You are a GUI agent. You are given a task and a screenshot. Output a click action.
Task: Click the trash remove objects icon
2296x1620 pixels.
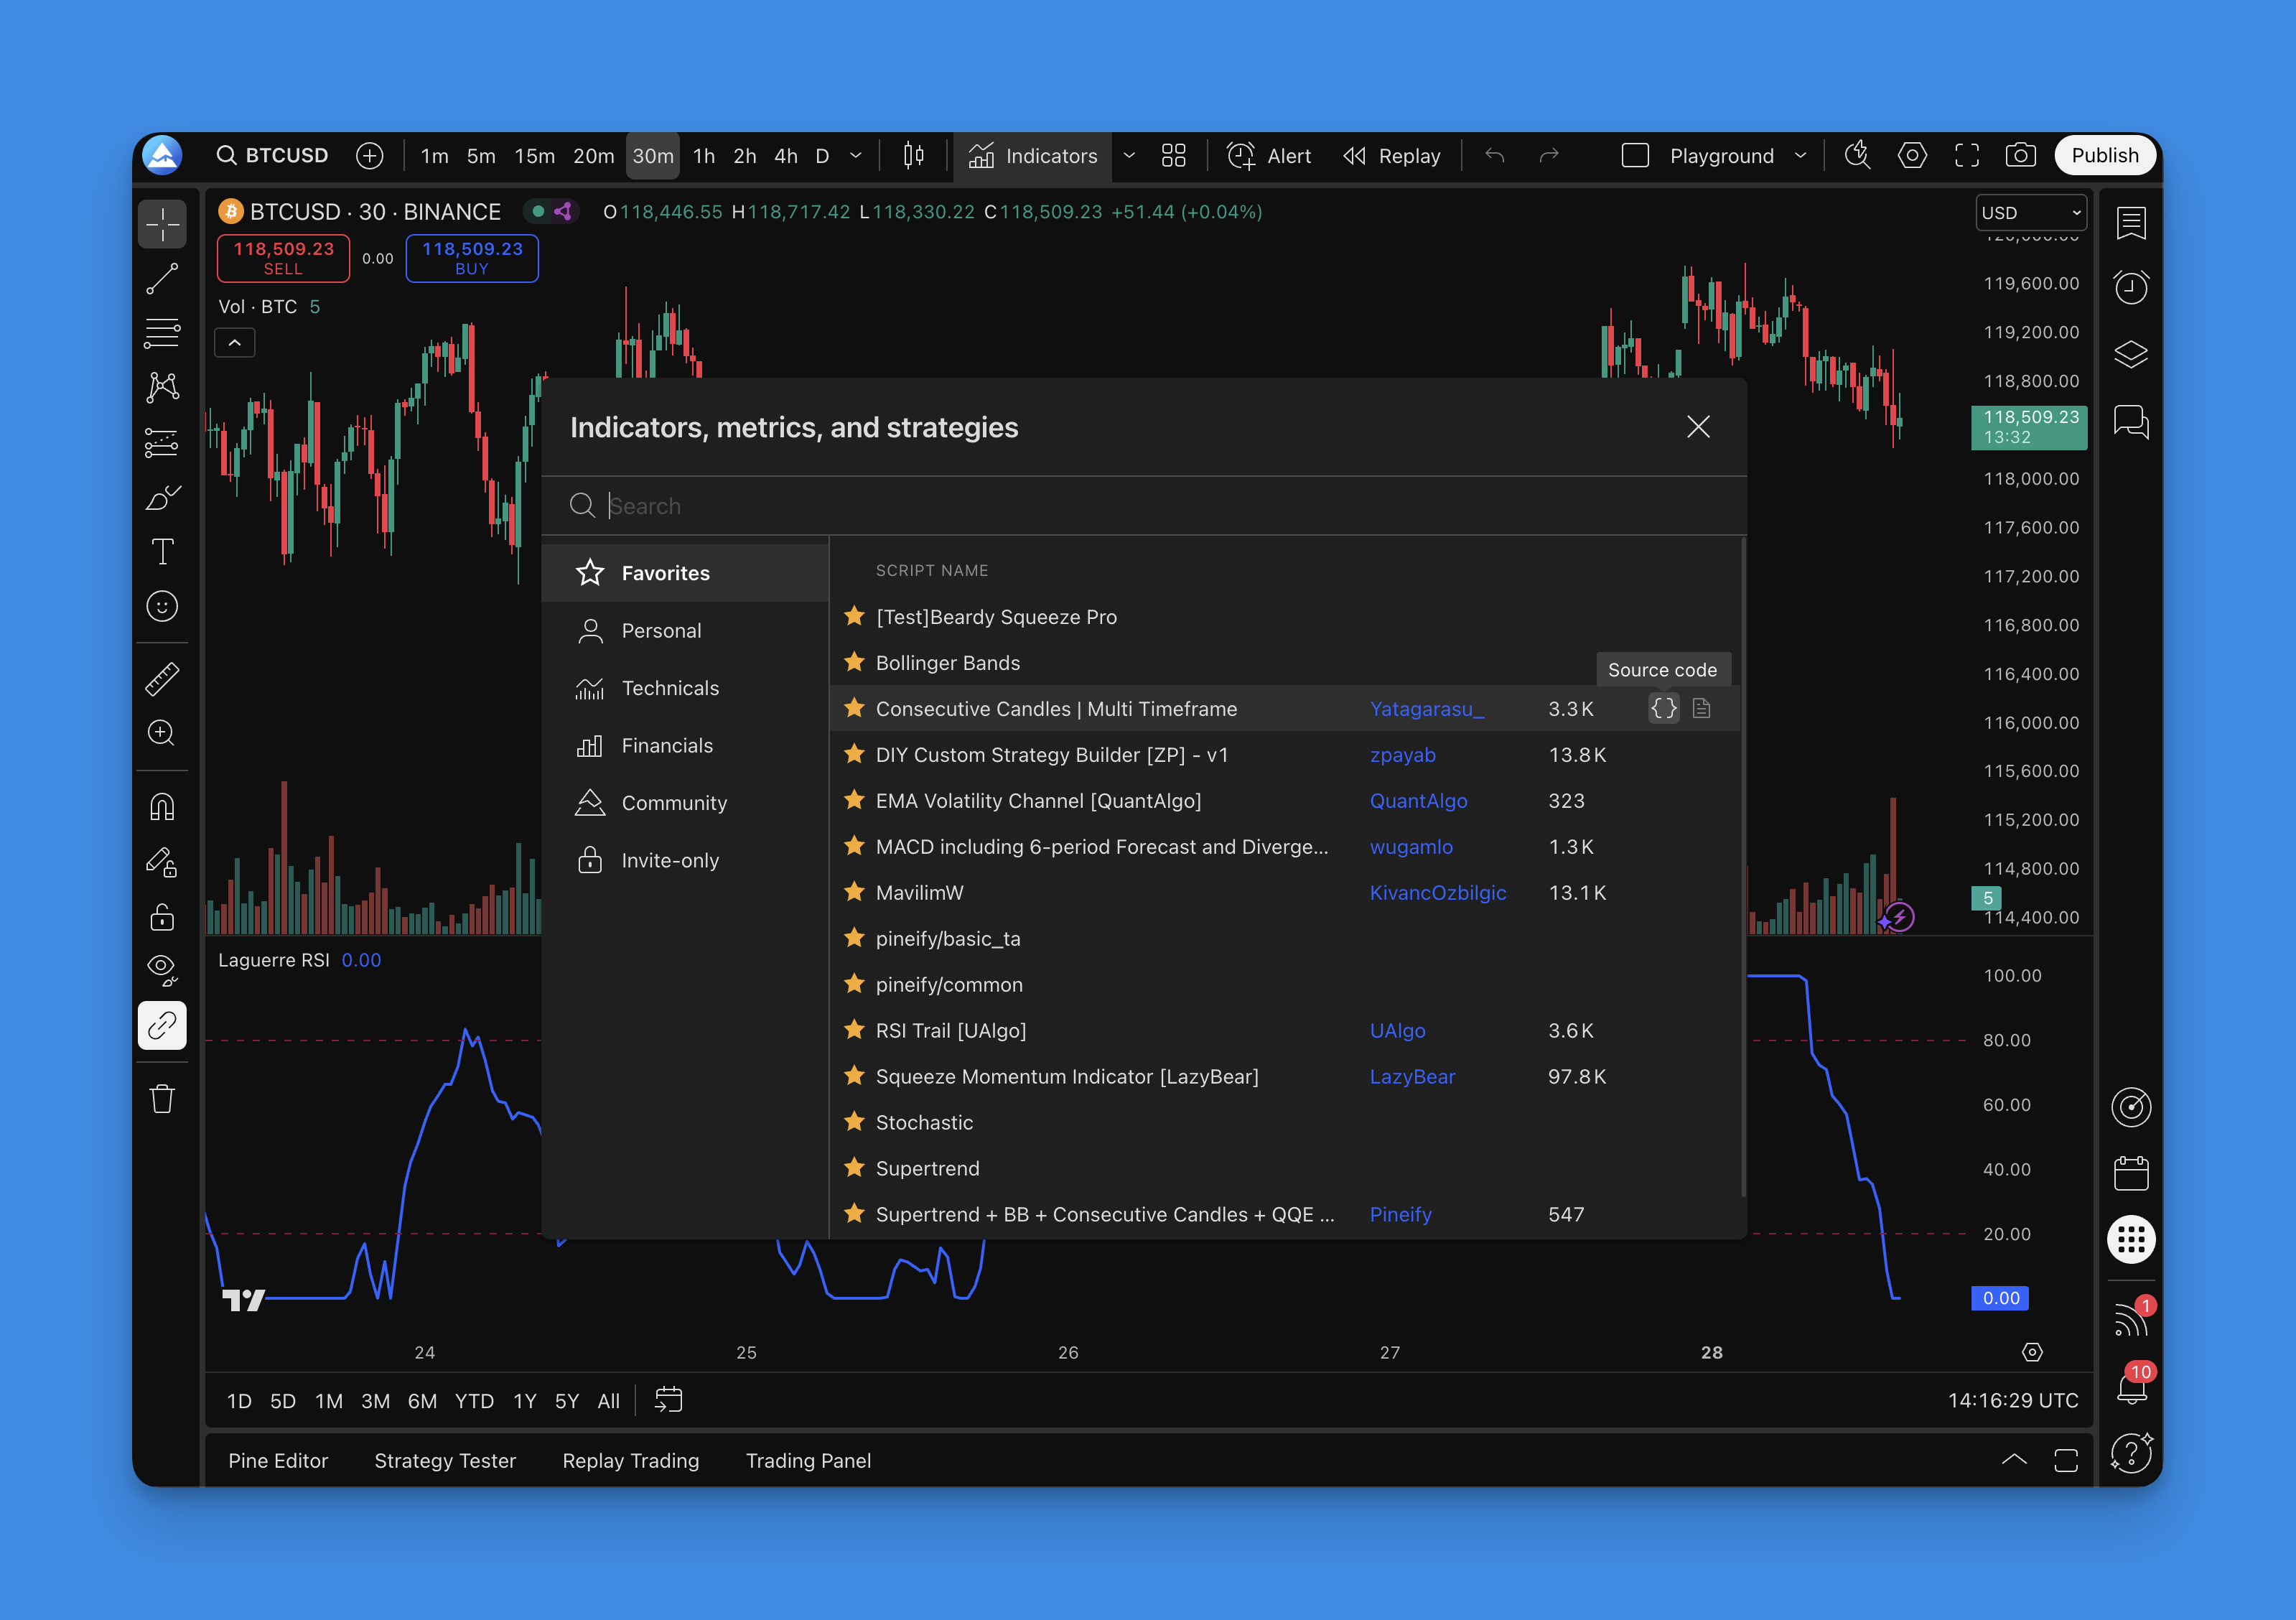pos(162,1099)
